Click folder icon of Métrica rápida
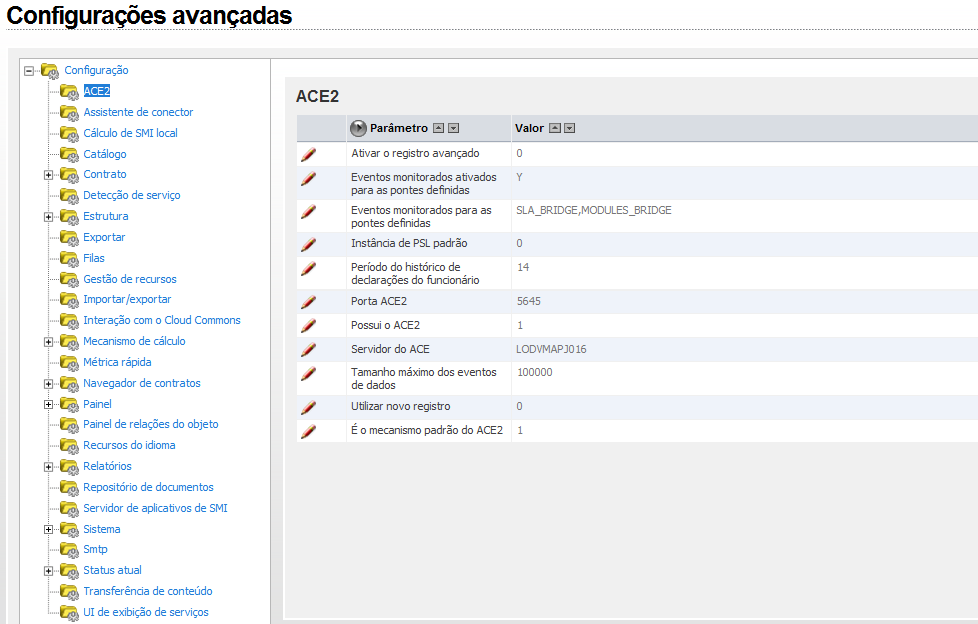This screenshot has height=624, width=978. 69,363
